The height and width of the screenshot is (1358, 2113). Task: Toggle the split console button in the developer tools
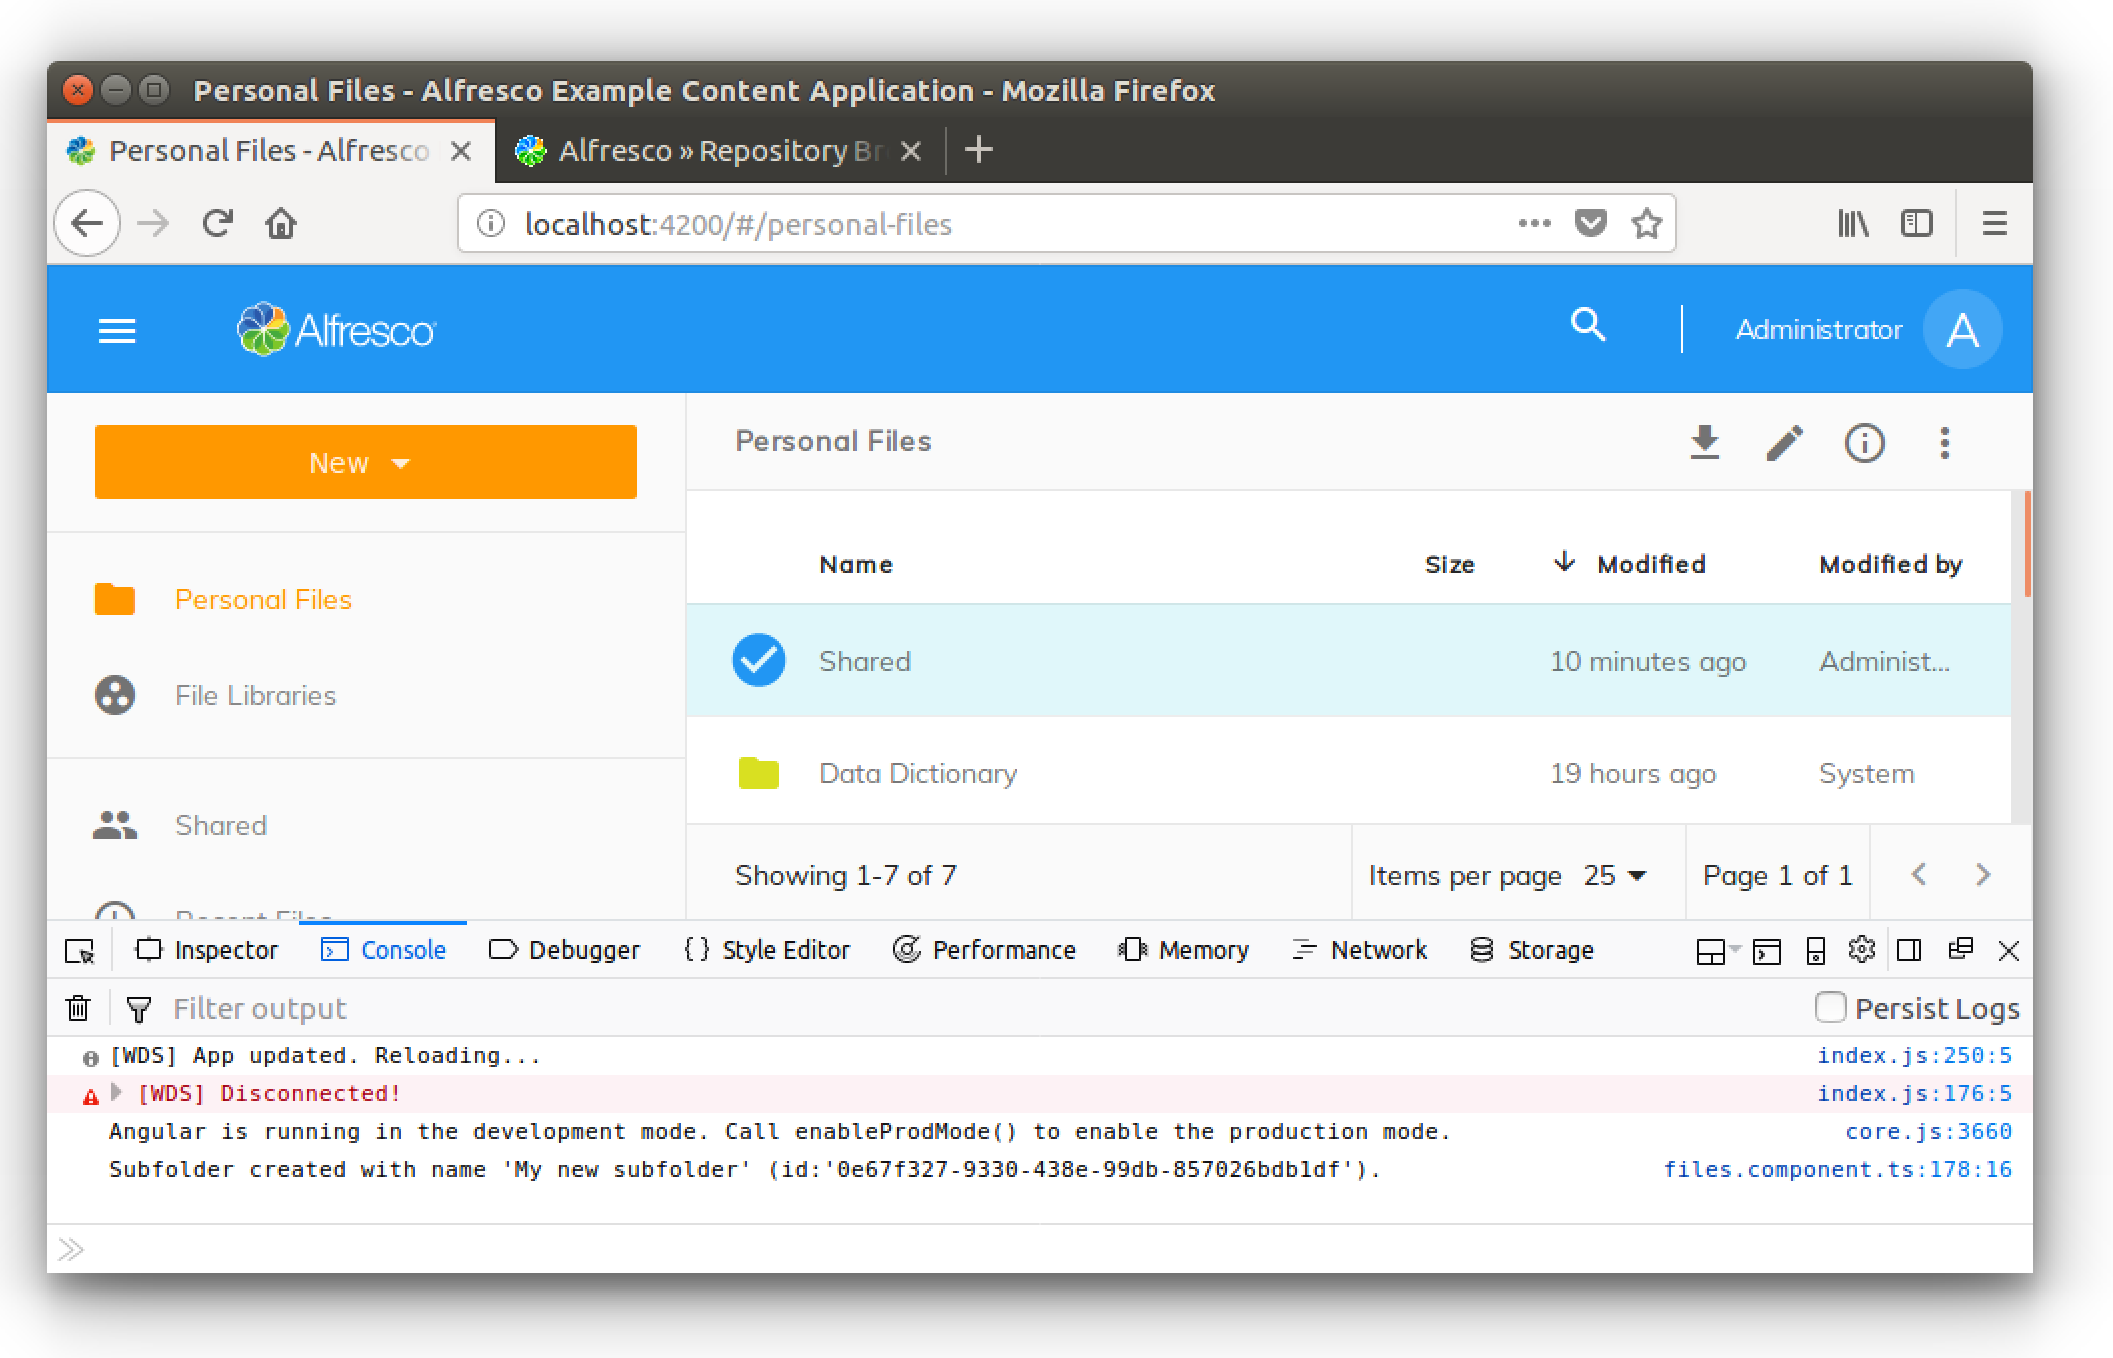(1766, 950)
